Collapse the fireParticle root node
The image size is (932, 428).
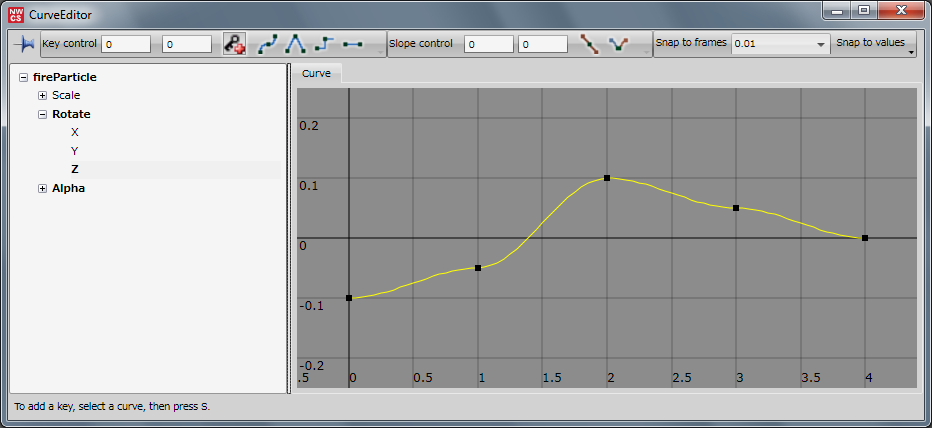pos(23,77)
